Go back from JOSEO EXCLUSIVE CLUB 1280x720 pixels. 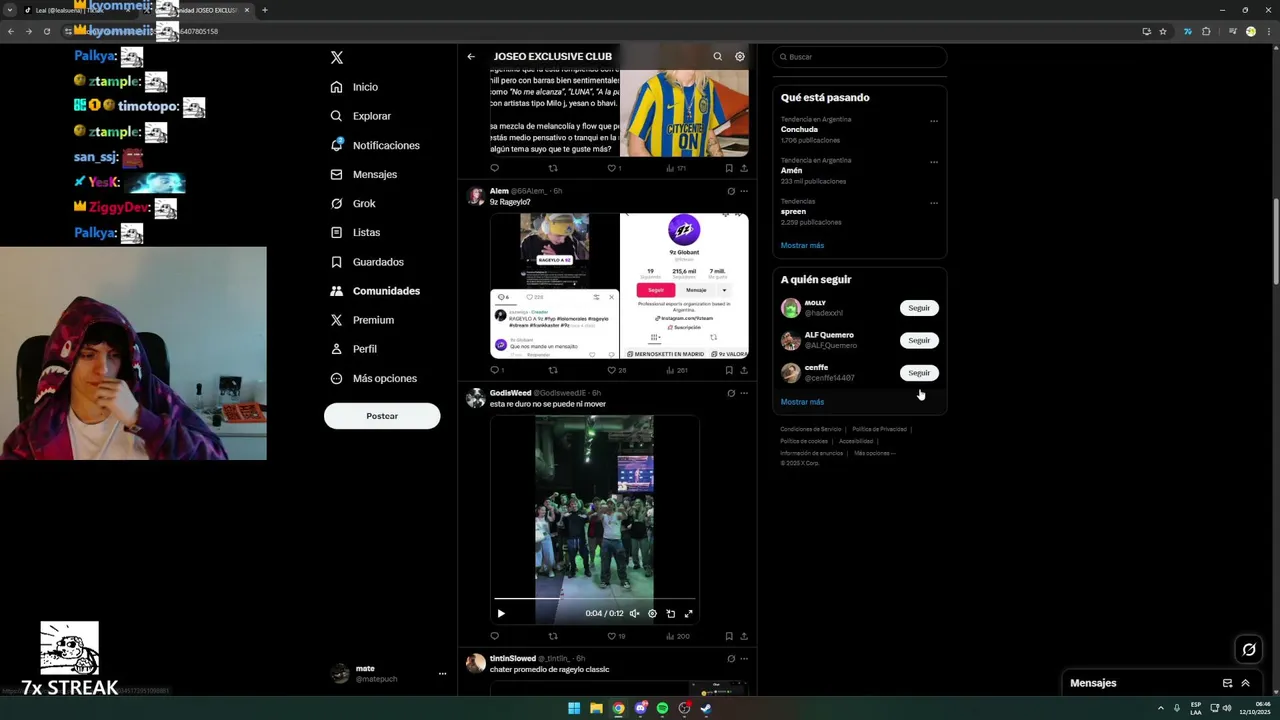pos(471,57)
